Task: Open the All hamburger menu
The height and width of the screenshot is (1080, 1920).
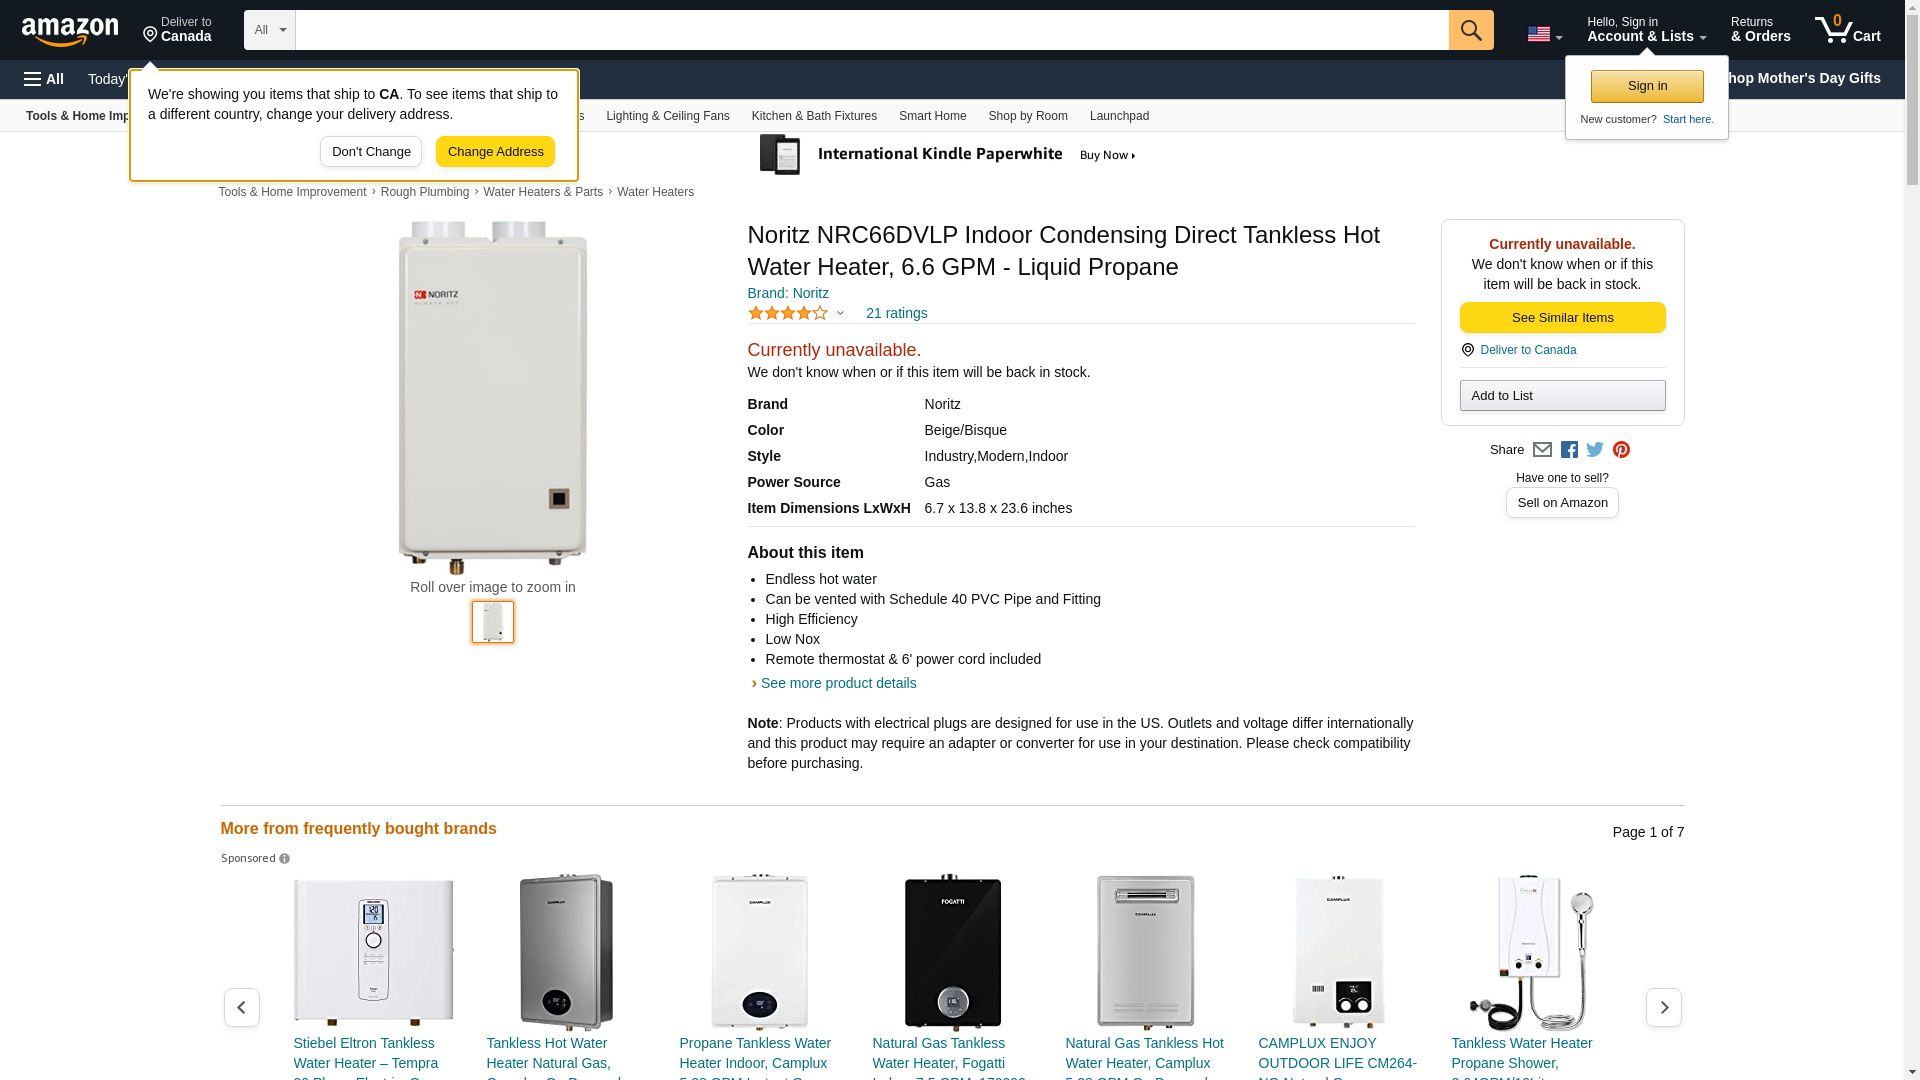Action: (44, 79)
